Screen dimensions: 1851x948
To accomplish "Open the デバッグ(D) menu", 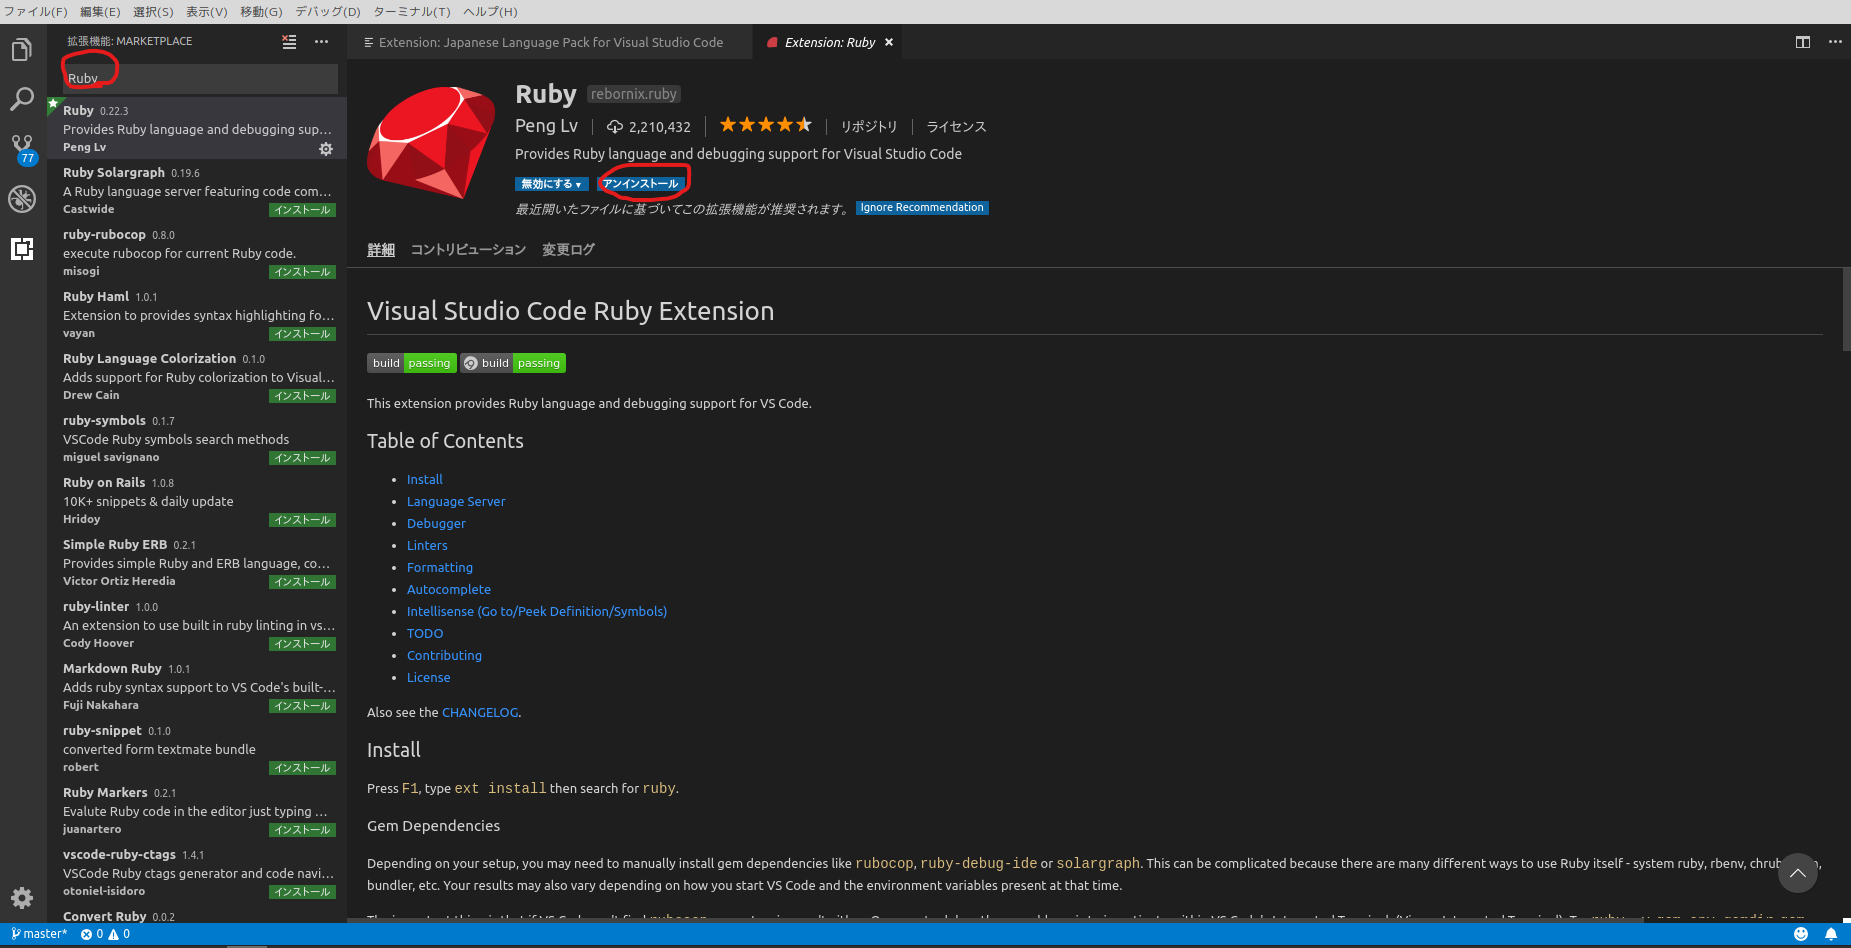I will tap(328, 12).
